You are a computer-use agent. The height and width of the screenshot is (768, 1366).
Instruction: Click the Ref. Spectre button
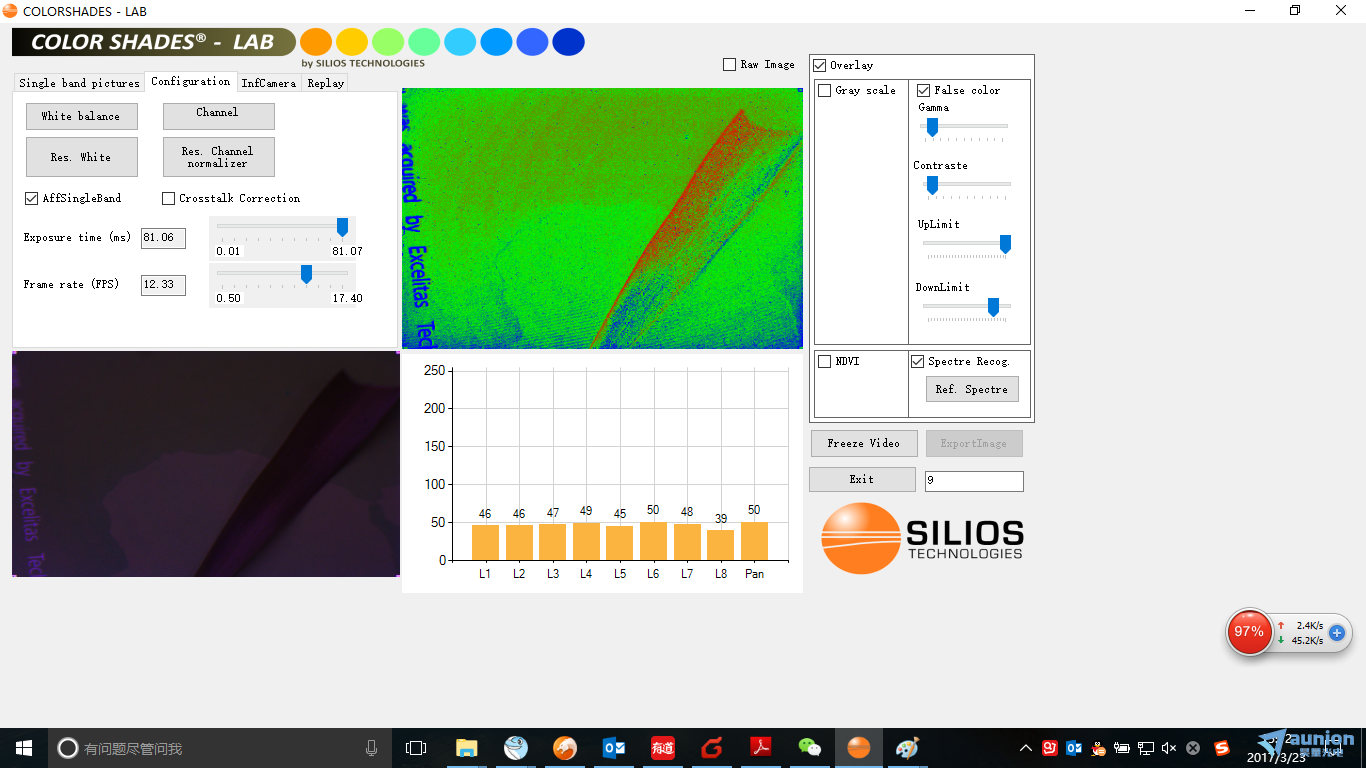click(972, 389)
